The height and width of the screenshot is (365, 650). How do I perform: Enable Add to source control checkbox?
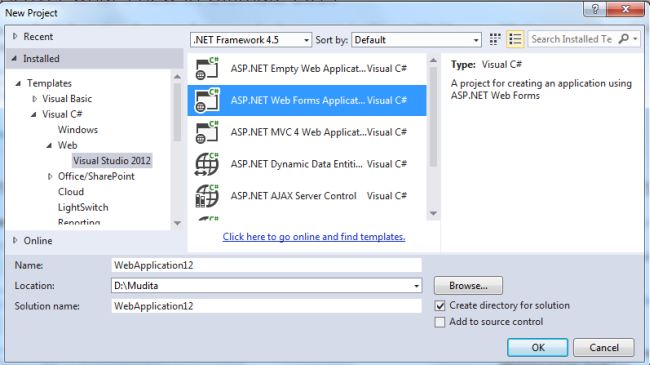pyautogui.click(x=440, y=322)
